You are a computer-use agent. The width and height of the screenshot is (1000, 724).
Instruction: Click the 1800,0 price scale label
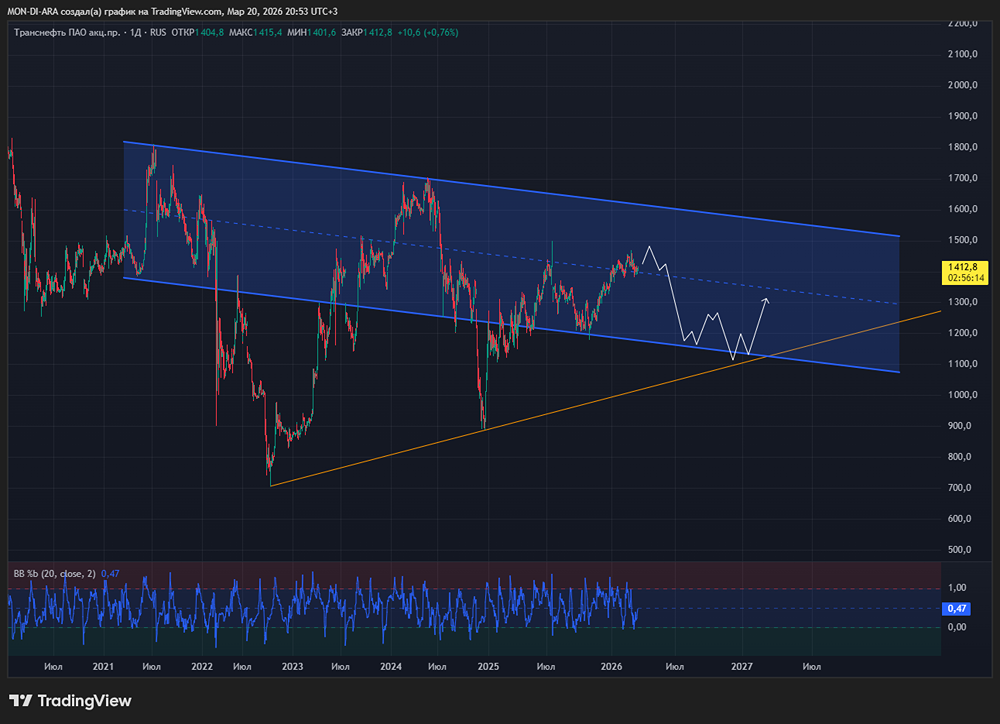point(962,147)
